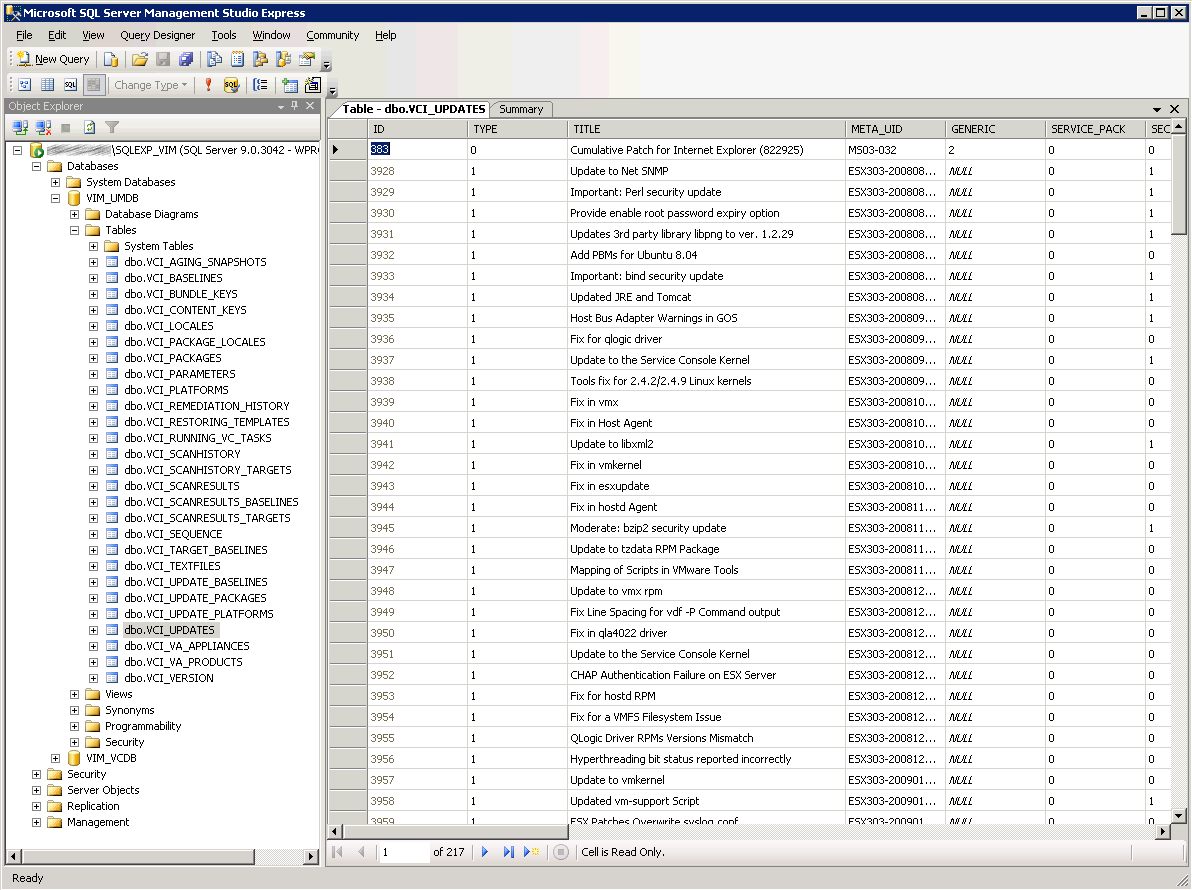Click the Object Explorer toolbar icon
Screen dimensions: 1192x890
tap(260, 59)
